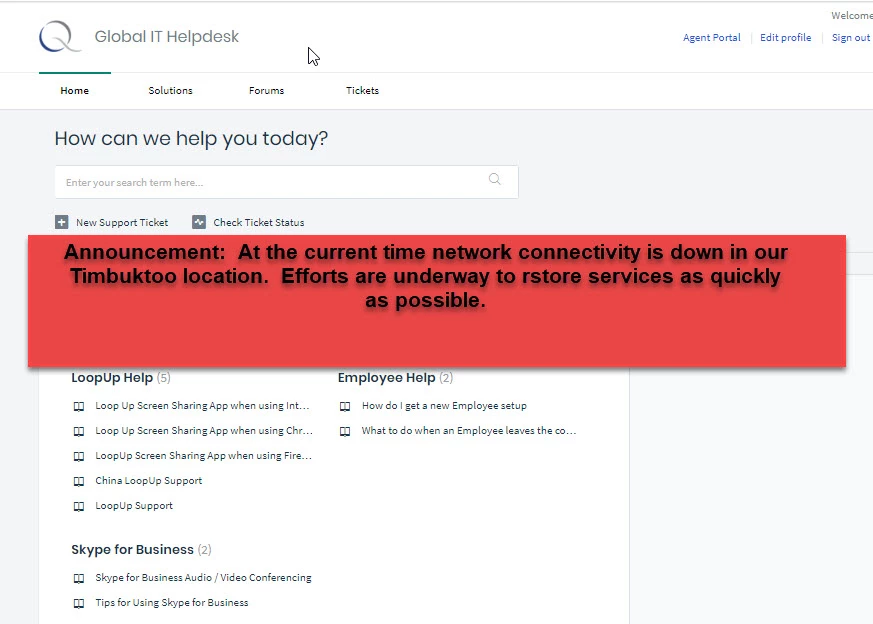The height and width of the screenshot is (624, 873).
Task: Click the Global IT Helpdesk Q logo
Action: point(60,37)
